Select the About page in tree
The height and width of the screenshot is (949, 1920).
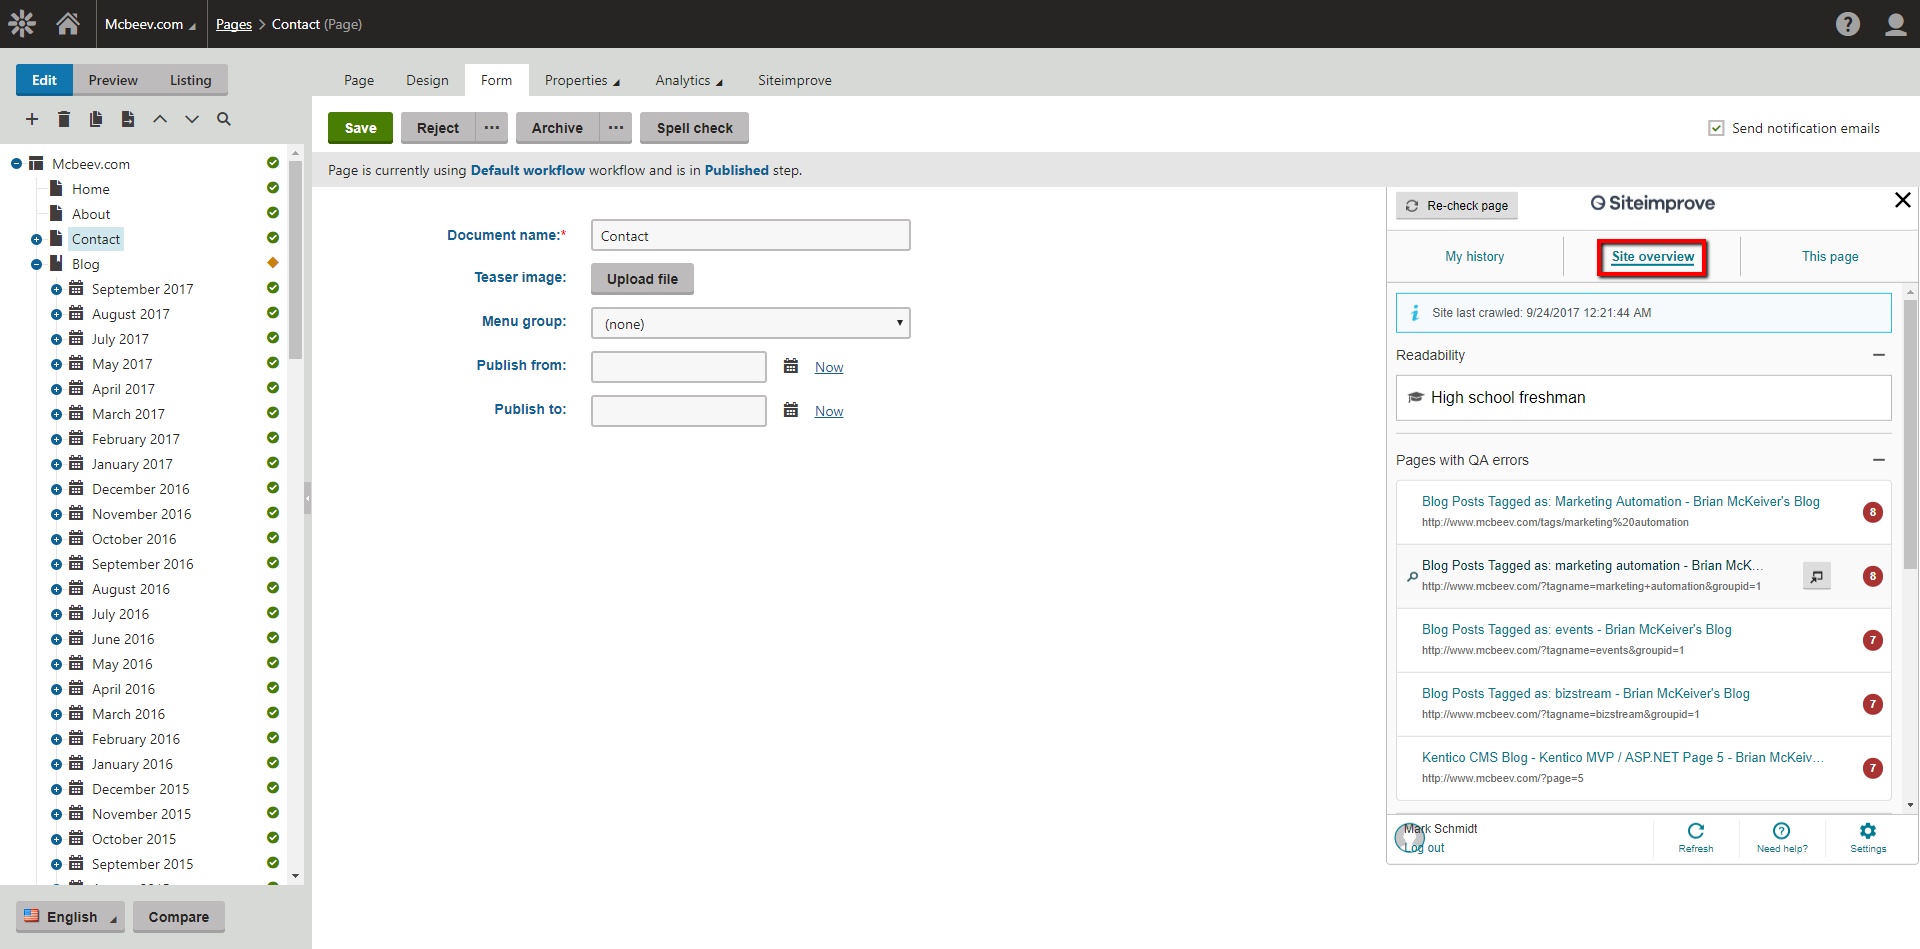click(91, 214)
